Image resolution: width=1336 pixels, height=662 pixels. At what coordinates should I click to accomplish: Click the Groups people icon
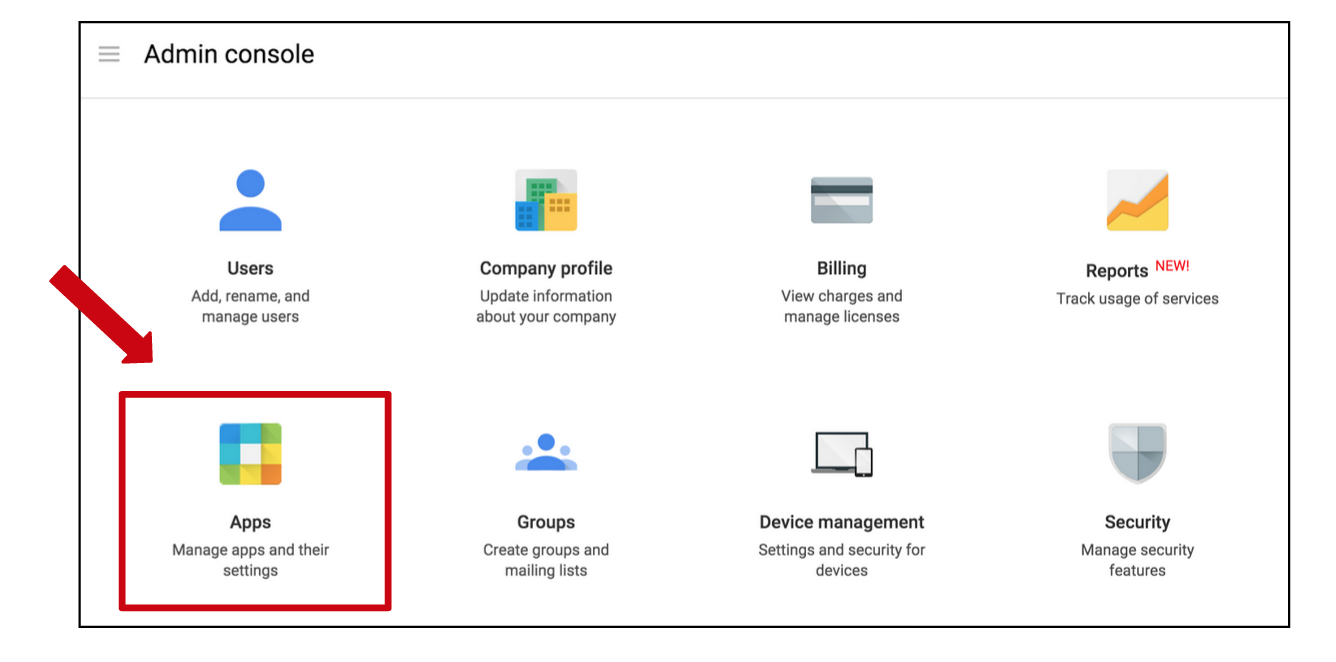(x=546, y=453)
